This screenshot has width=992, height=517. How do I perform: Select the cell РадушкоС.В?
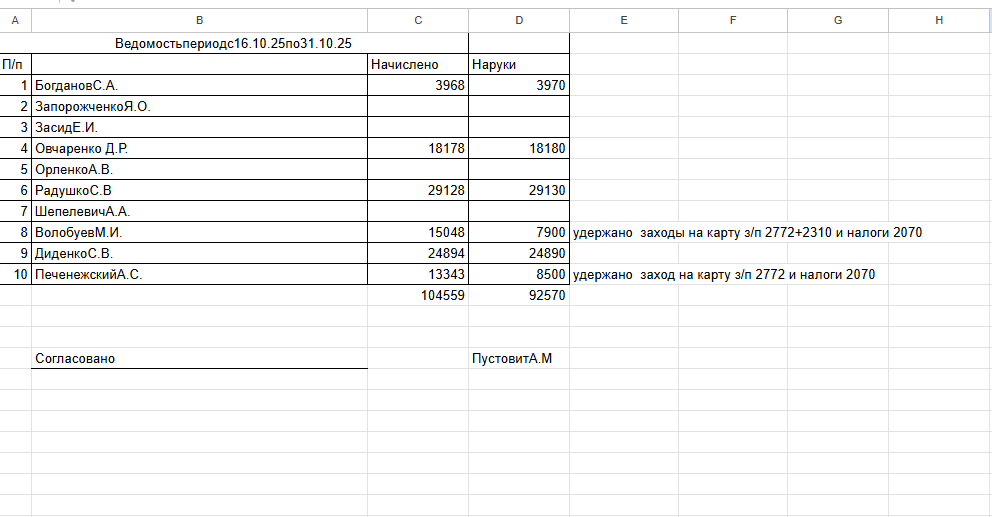(x=199, y=190)
